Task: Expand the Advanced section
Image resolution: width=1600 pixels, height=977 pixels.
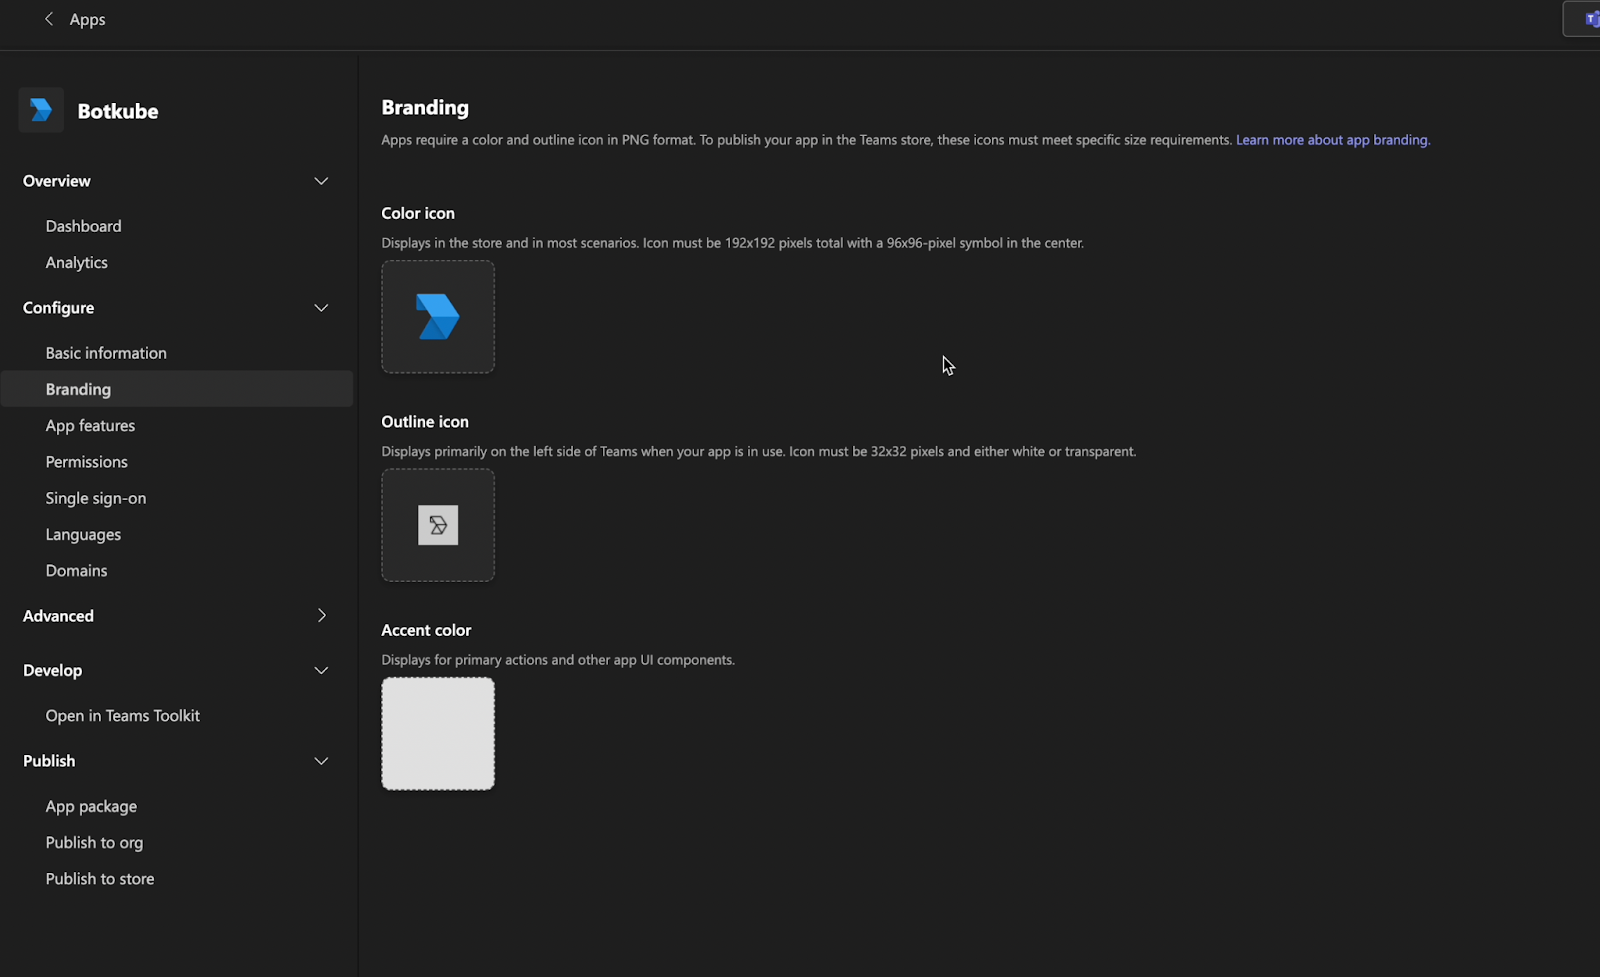Action: point(321,615)
